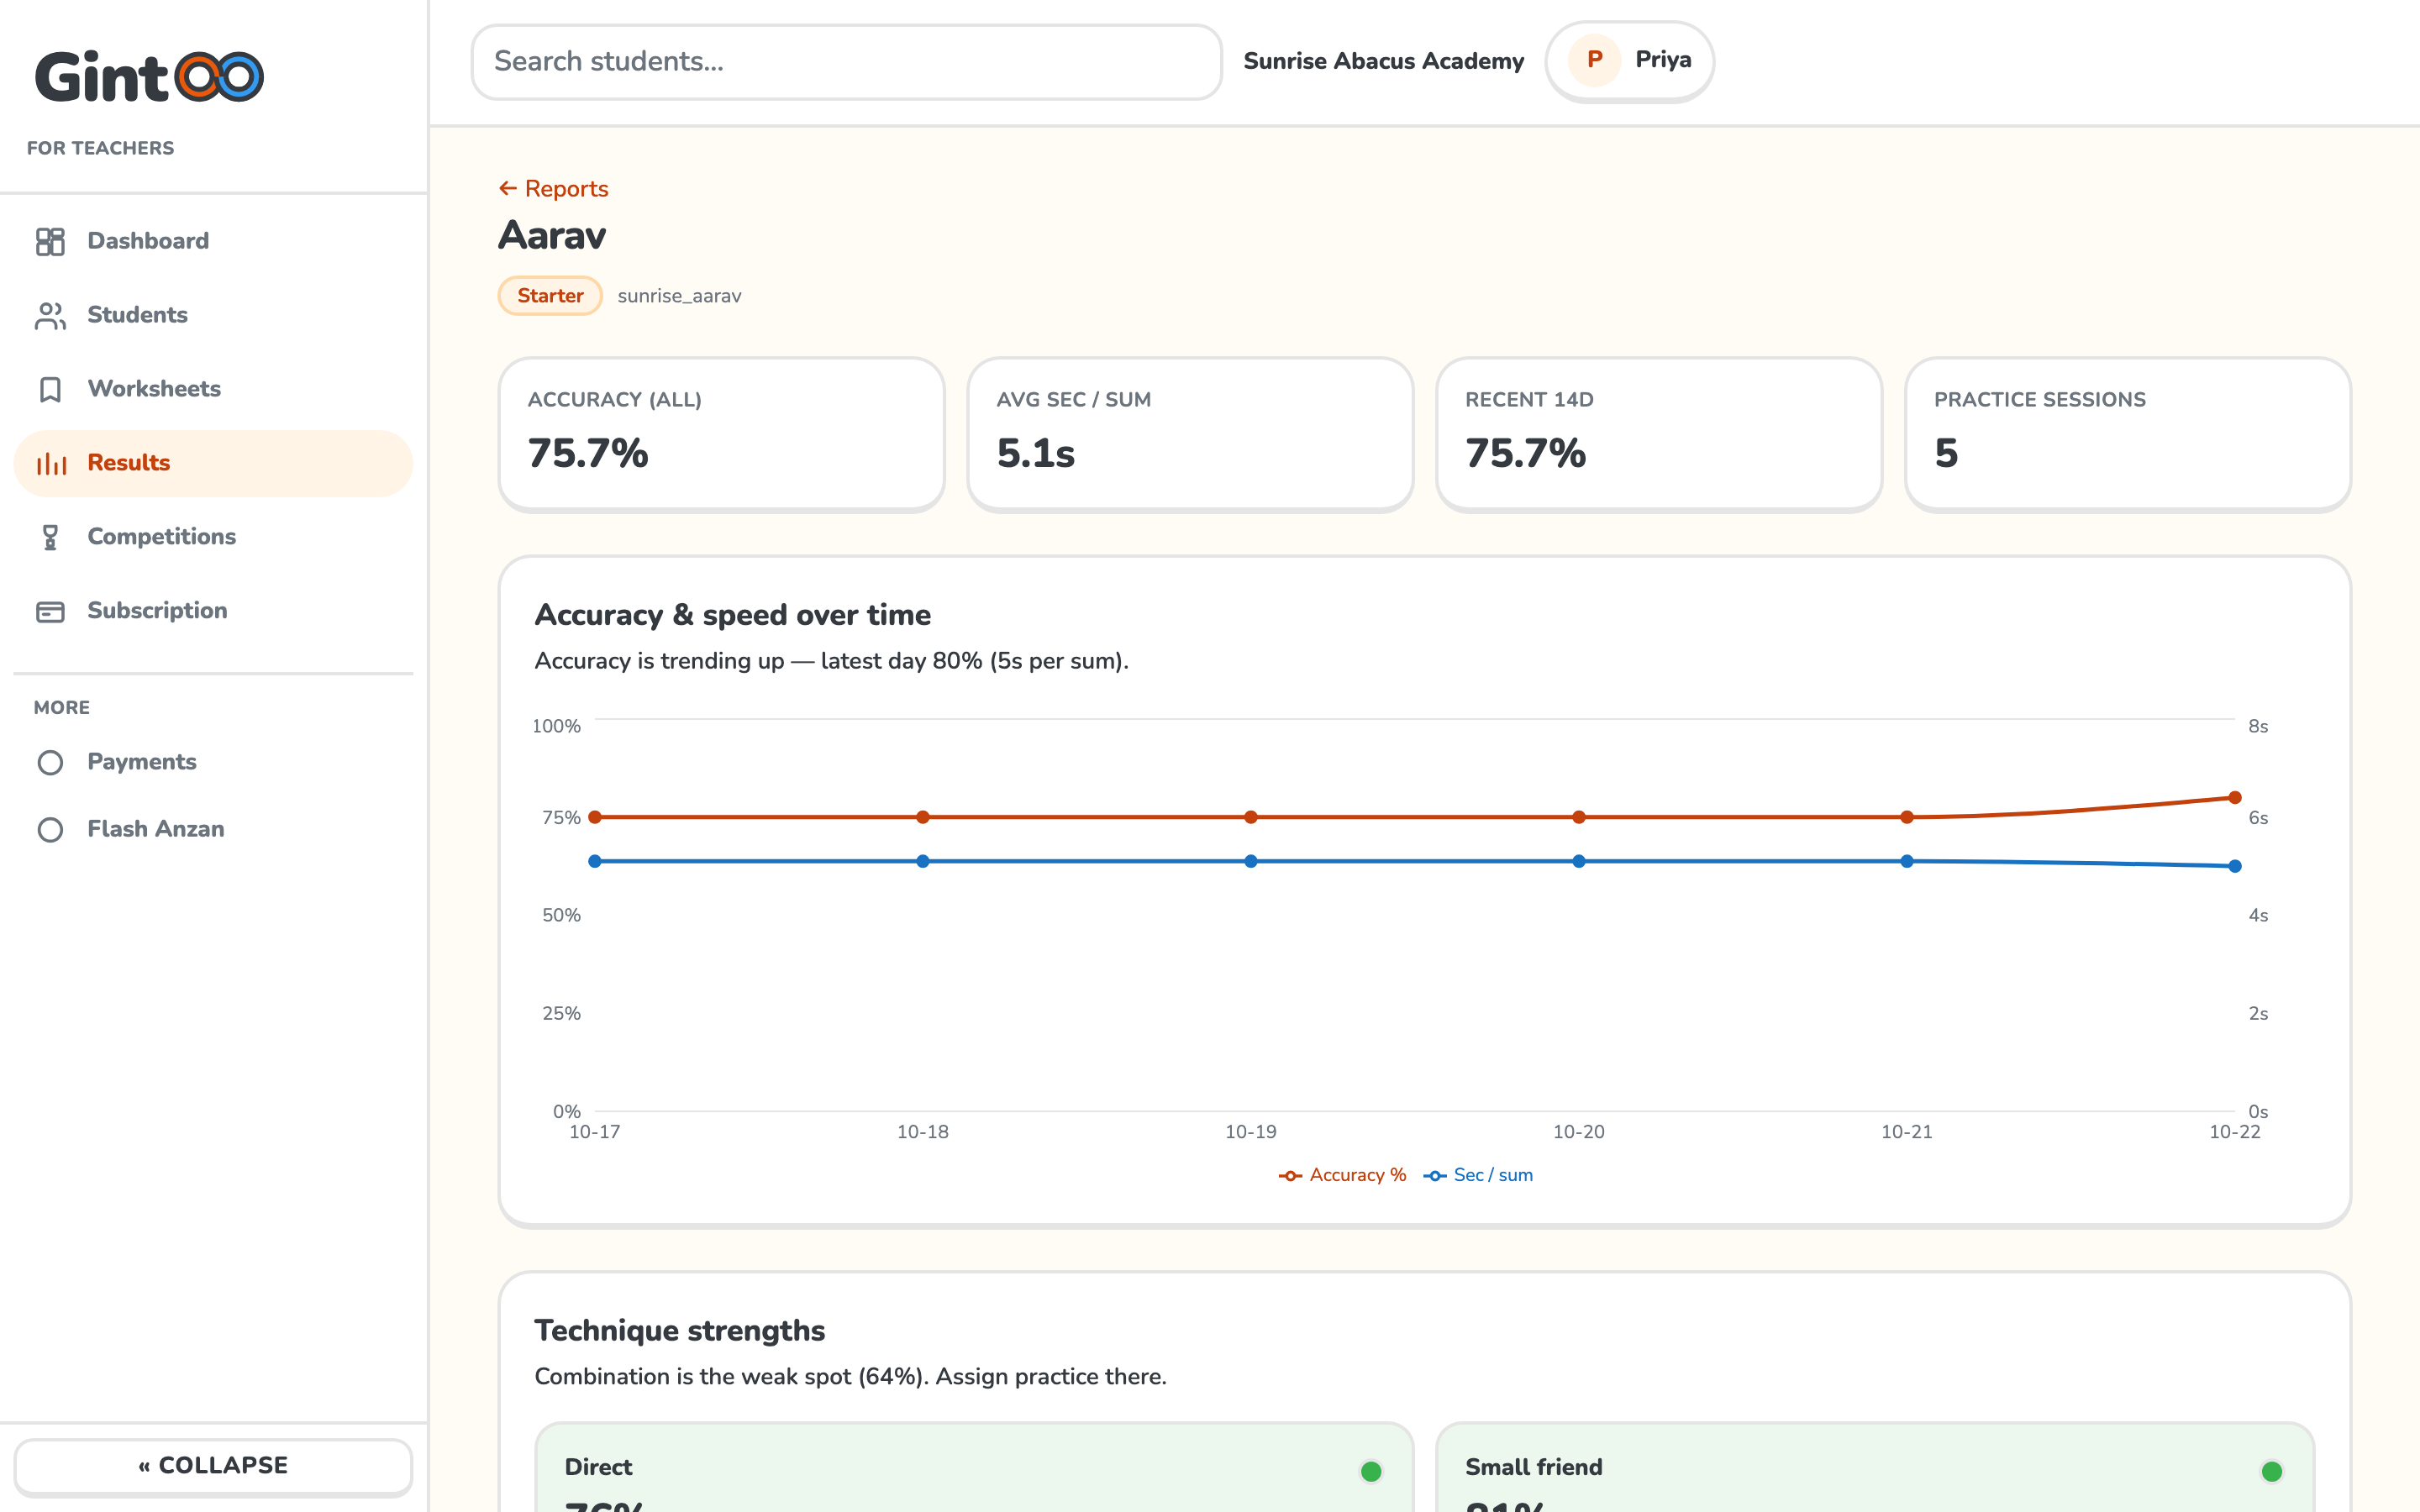This screenshot has height=1512, width=2420.
Task: Click the Priya avatar letter P
Action: [x=1594, y=60]
